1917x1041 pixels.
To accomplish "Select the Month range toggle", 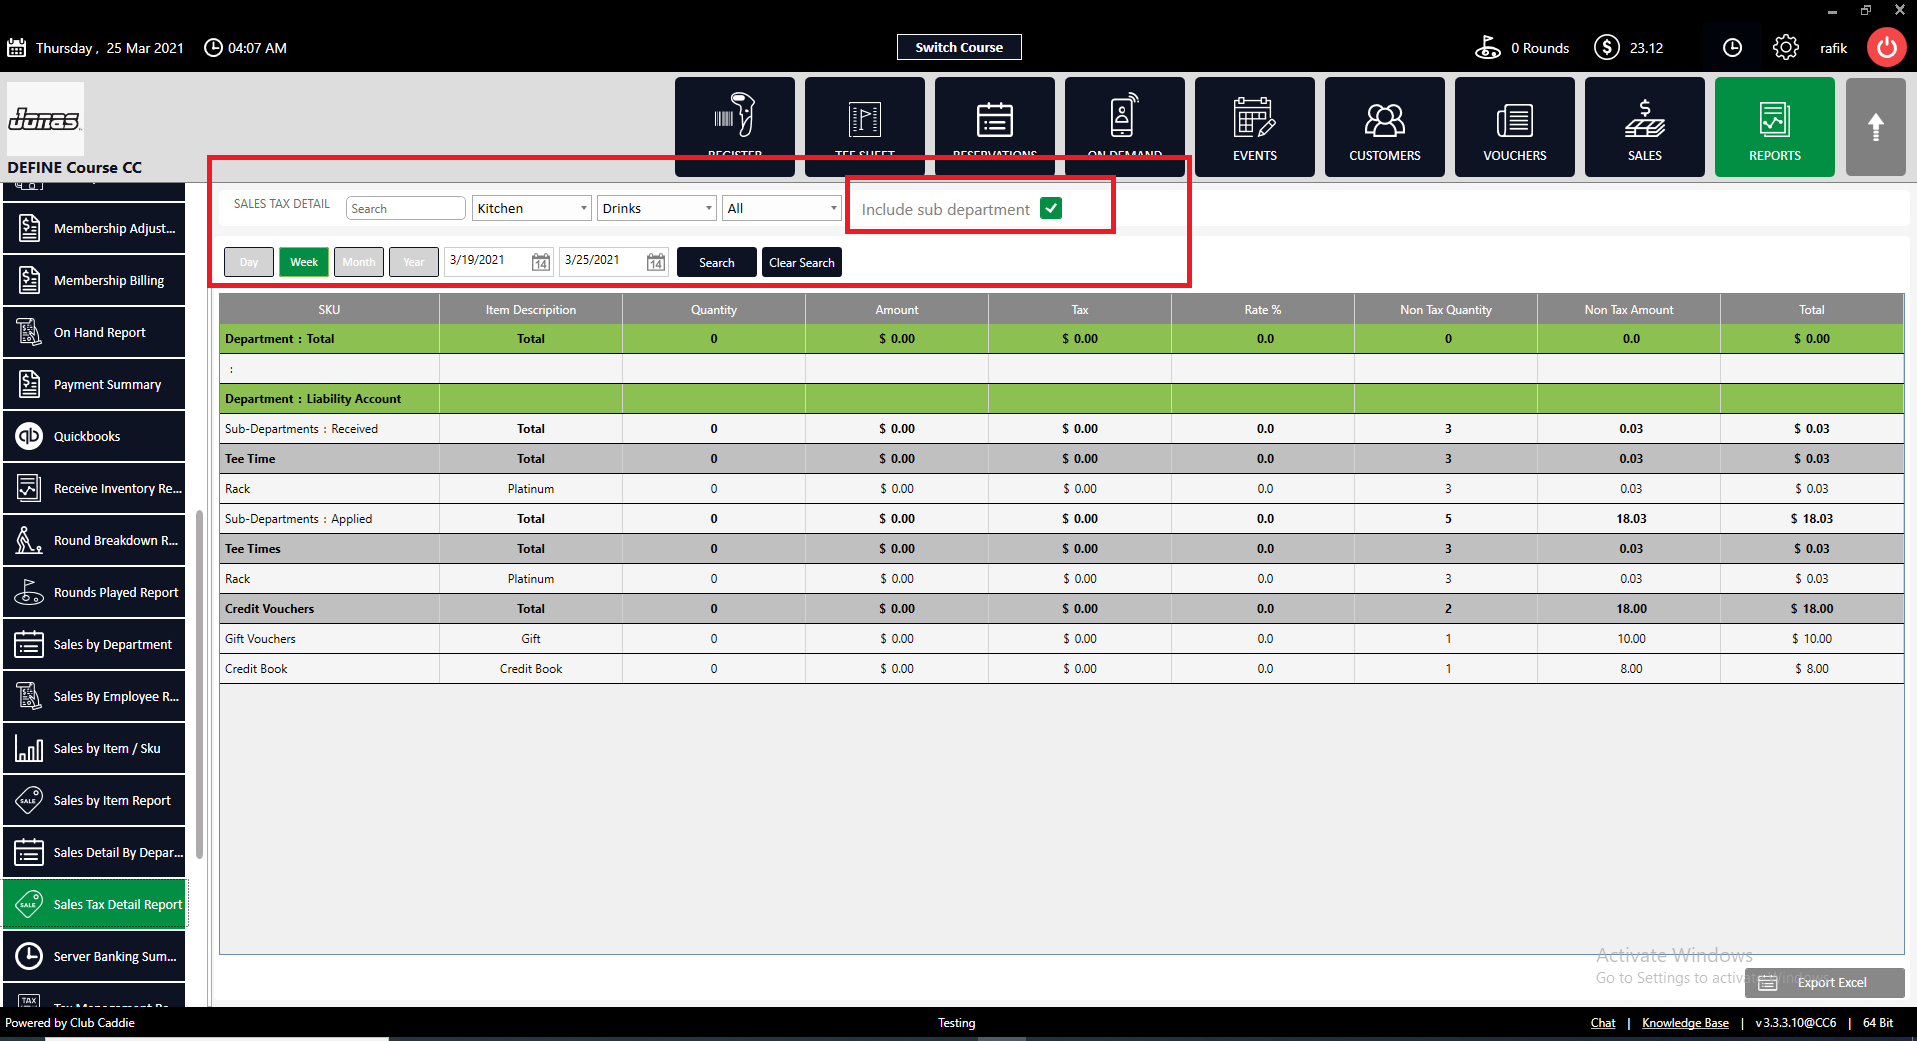I will 359,262.
